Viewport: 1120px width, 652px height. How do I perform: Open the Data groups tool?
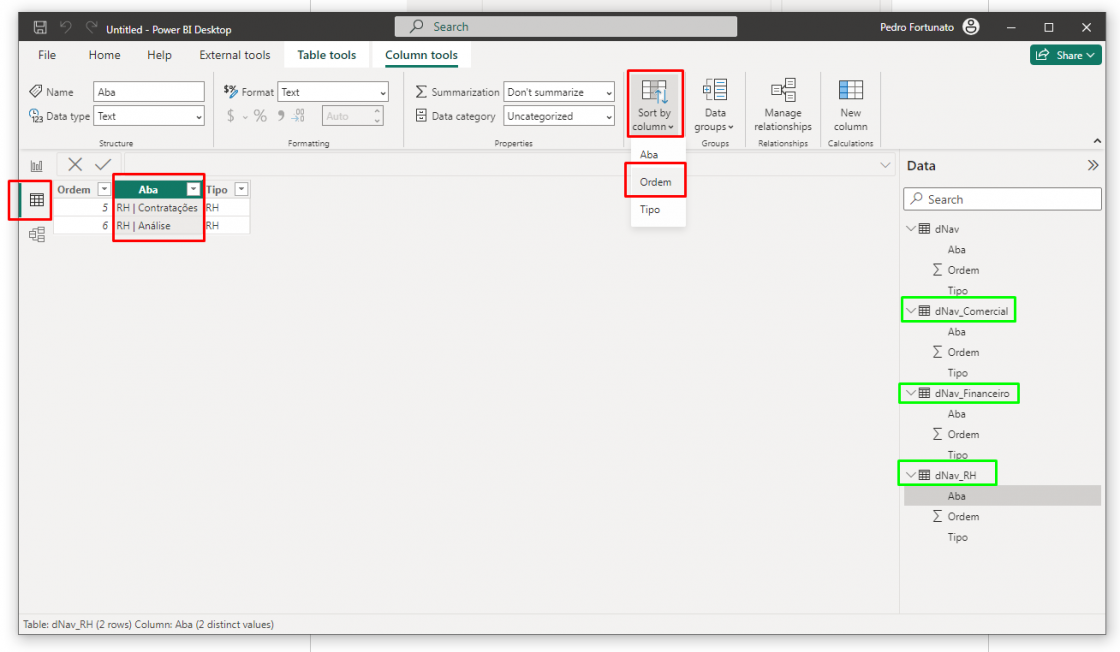[715, 106]
